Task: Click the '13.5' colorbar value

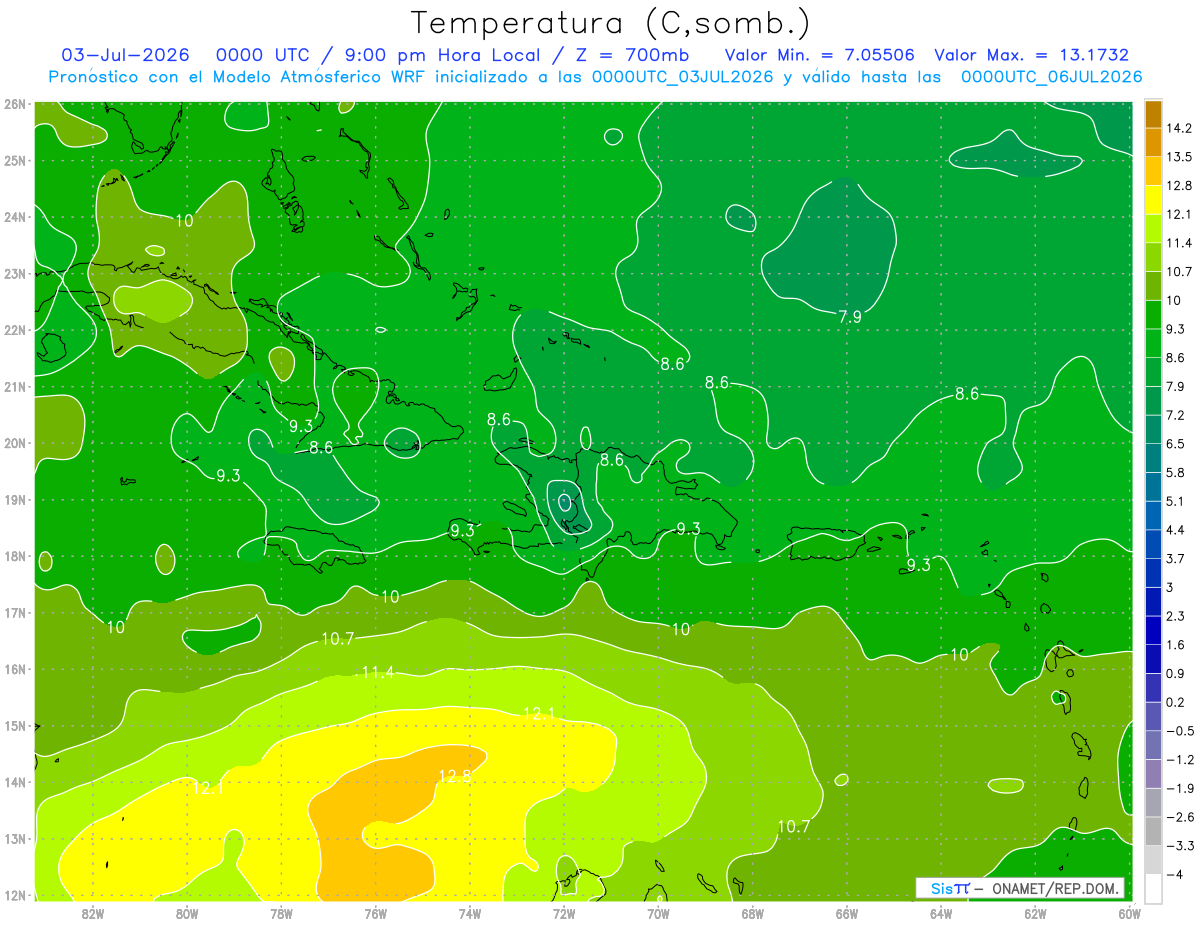Action: click(1178, 157)
